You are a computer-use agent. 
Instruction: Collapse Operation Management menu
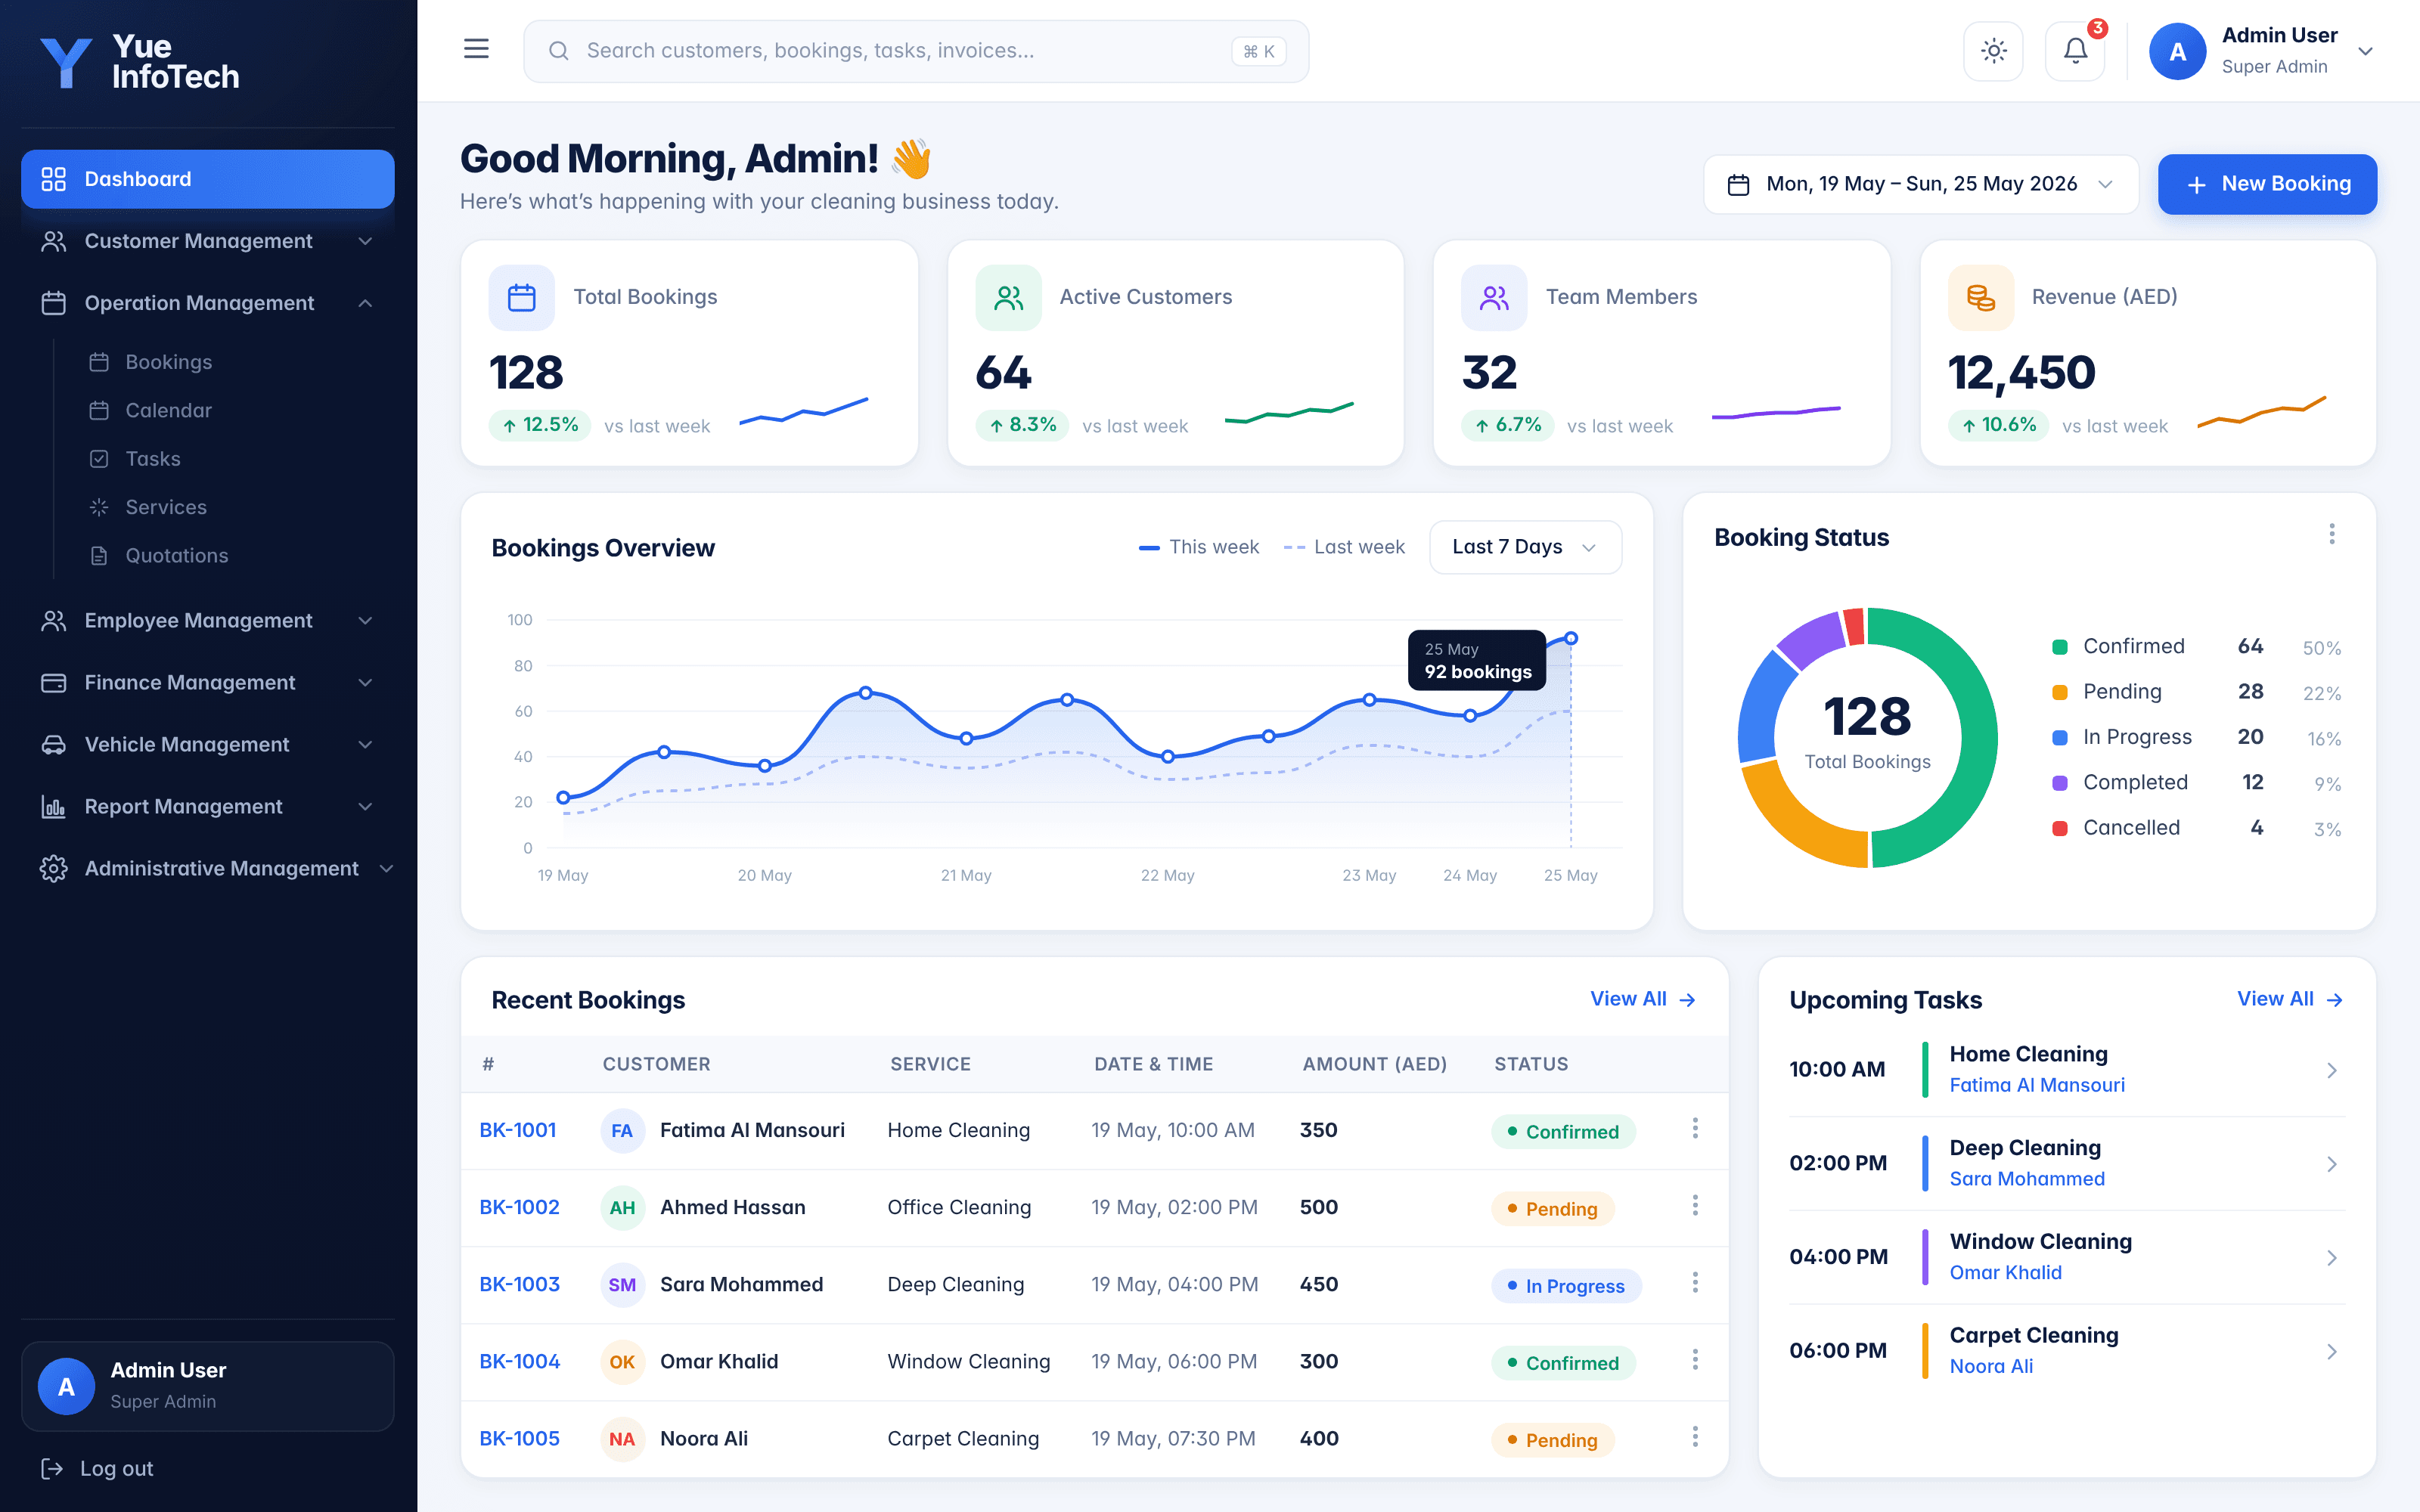pos(207,303)
